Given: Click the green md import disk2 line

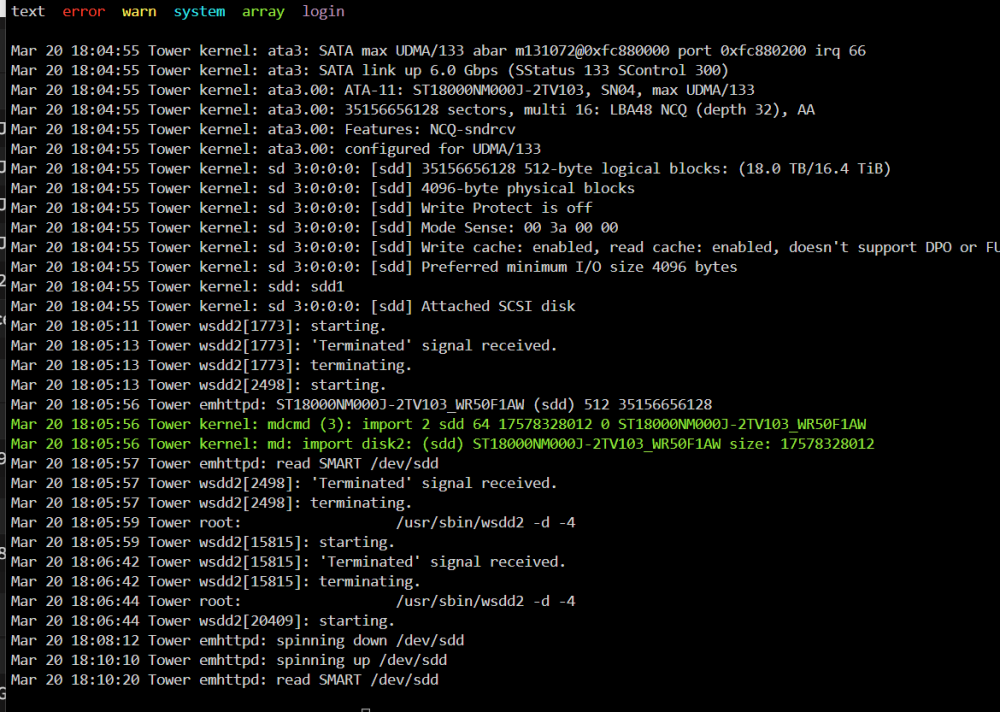Looking at the screenshot, I should (x=442, y=444).
